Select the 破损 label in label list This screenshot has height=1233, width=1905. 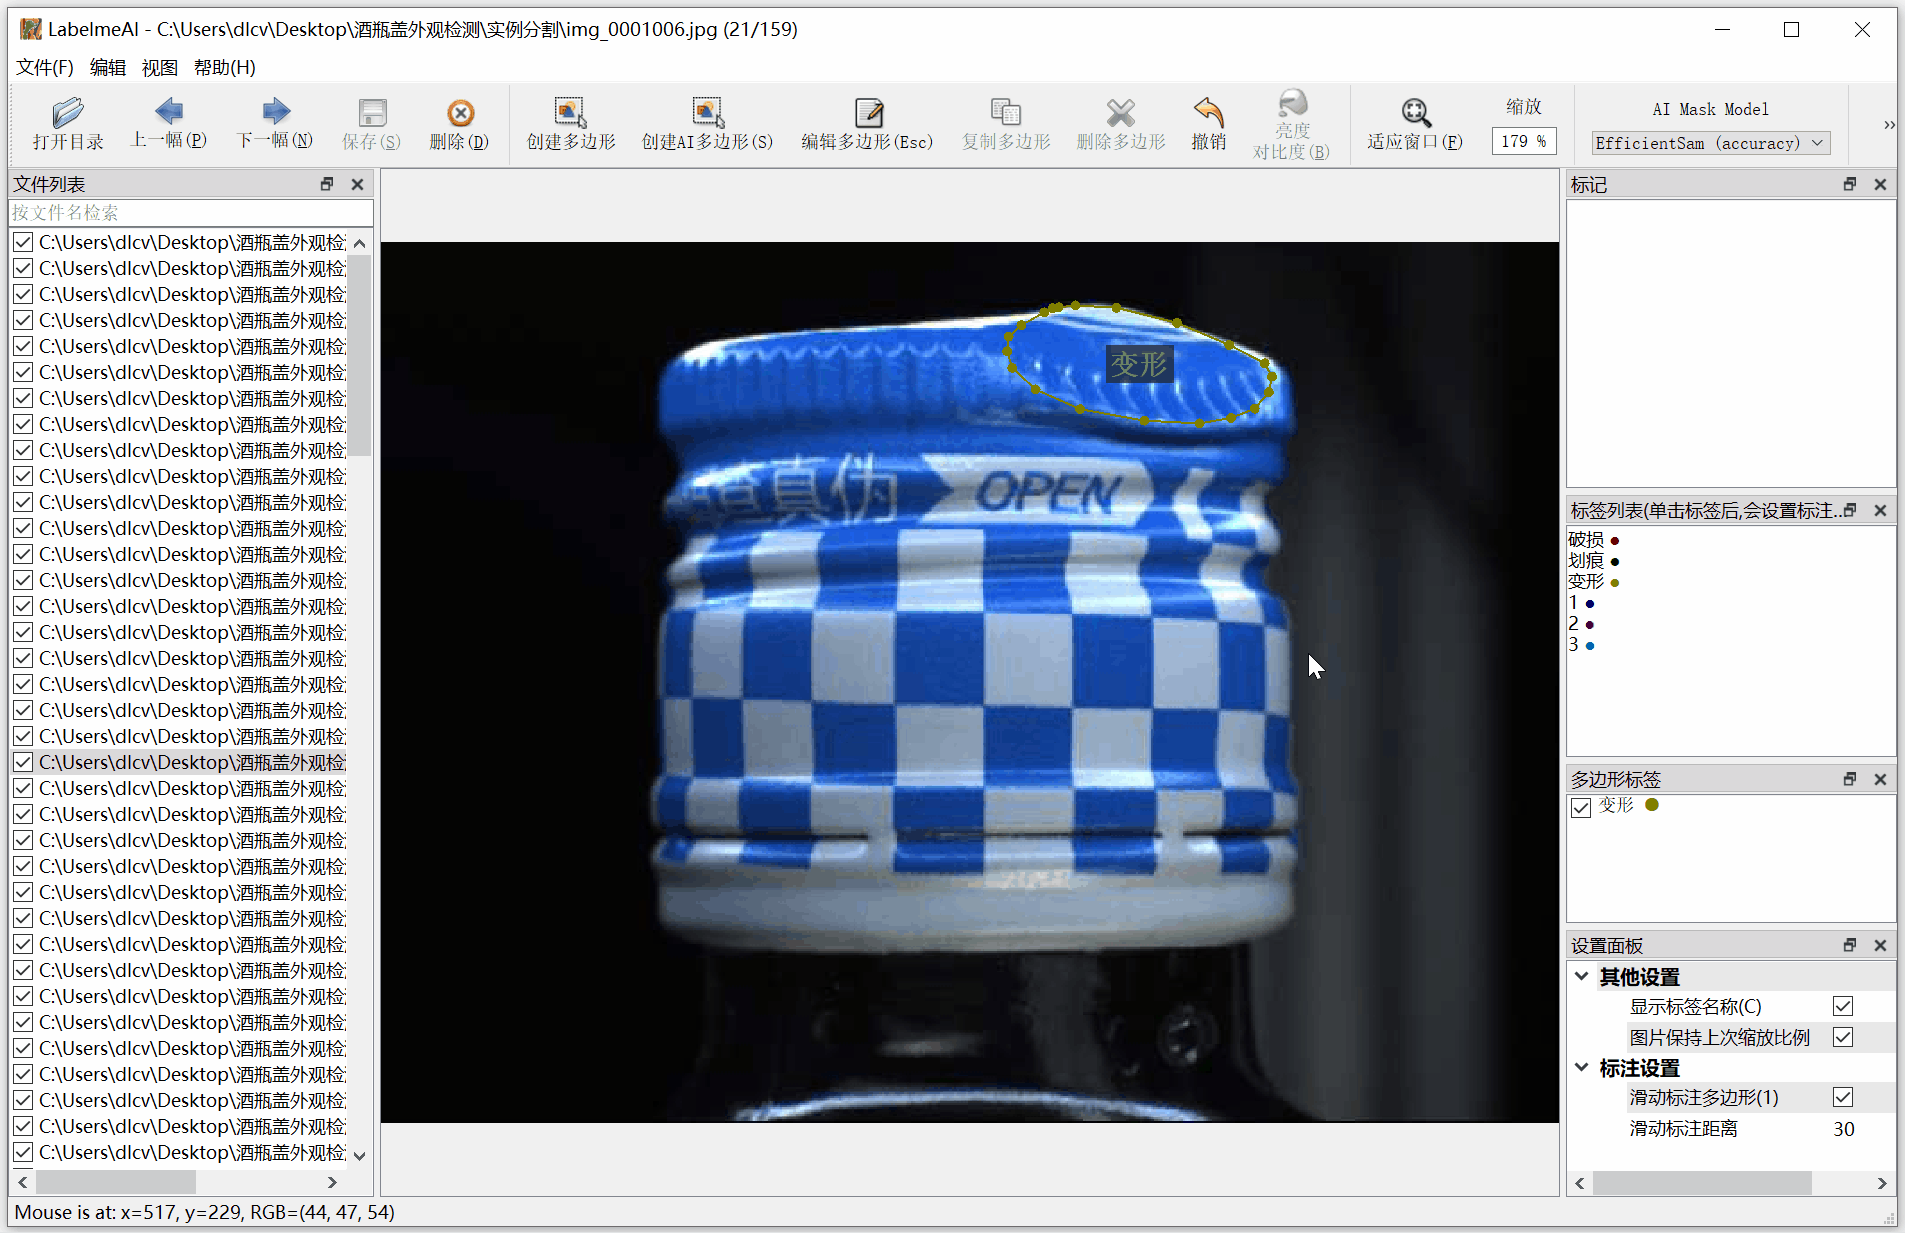pos(1586,540)
